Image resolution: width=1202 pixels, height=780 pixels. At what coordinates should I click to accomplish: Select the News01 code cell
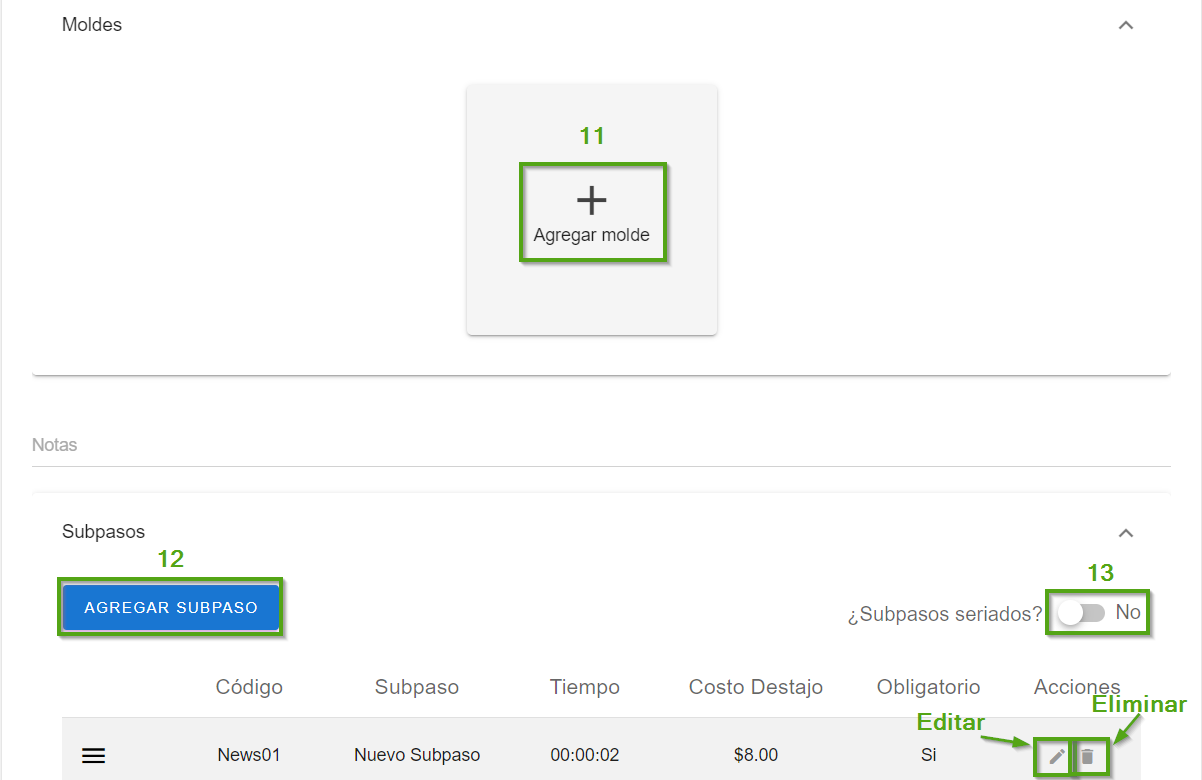[x=249, y=755]
